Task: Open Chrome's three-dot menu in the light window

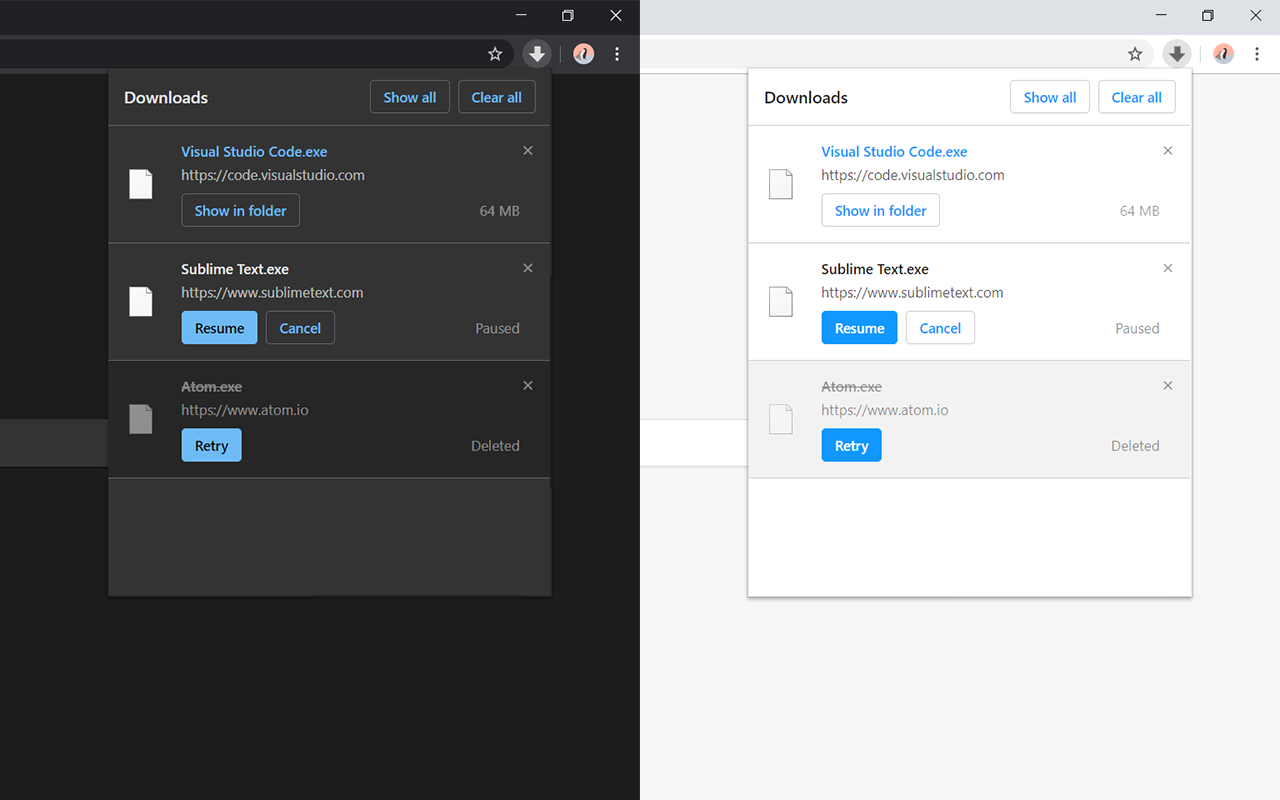Action: (x=1257, y=54)
